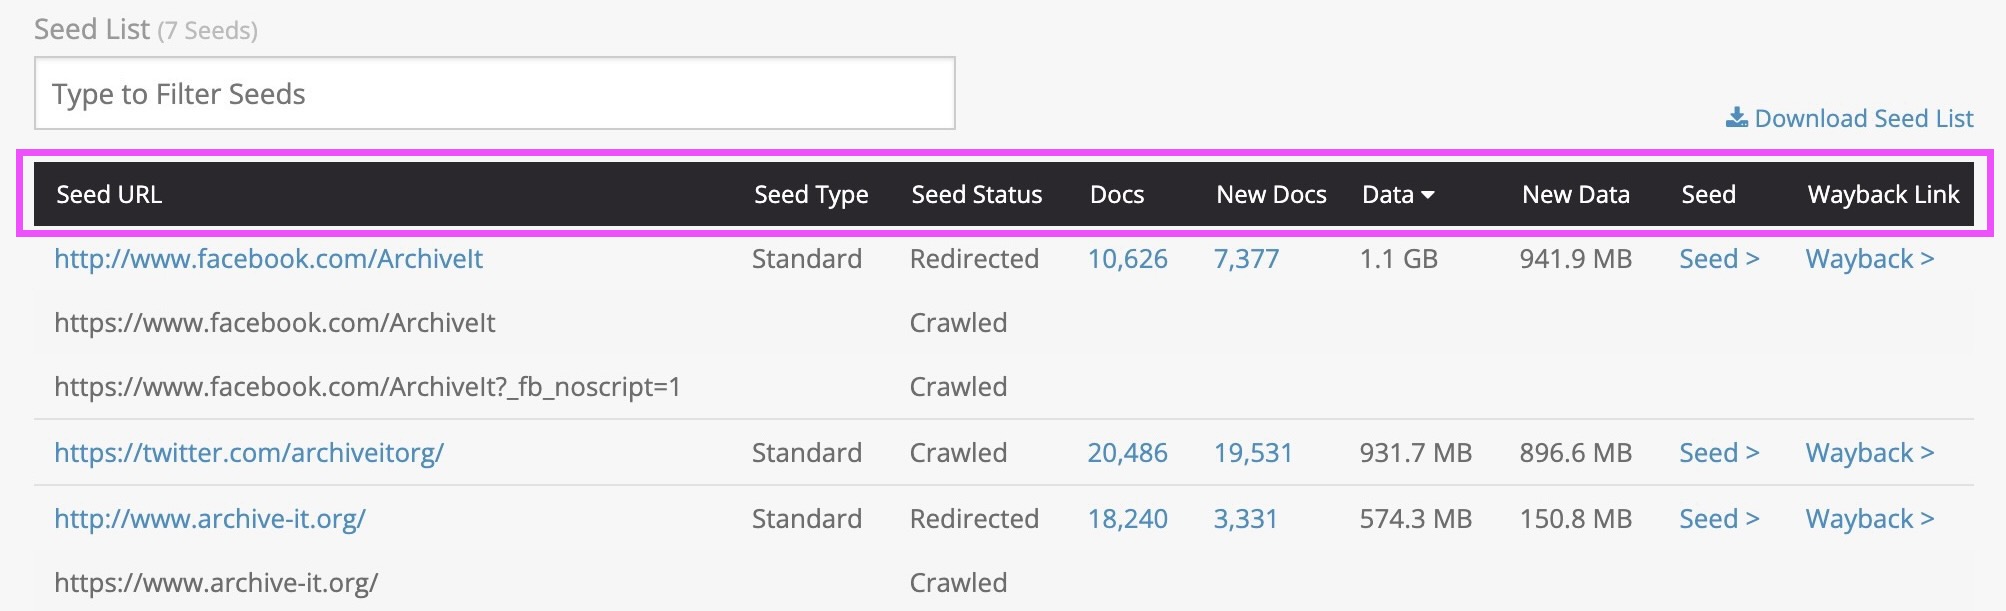
Task: Open the Seed > link for Facebook row
Action: pyautogui.click(x=1719, y=259)
